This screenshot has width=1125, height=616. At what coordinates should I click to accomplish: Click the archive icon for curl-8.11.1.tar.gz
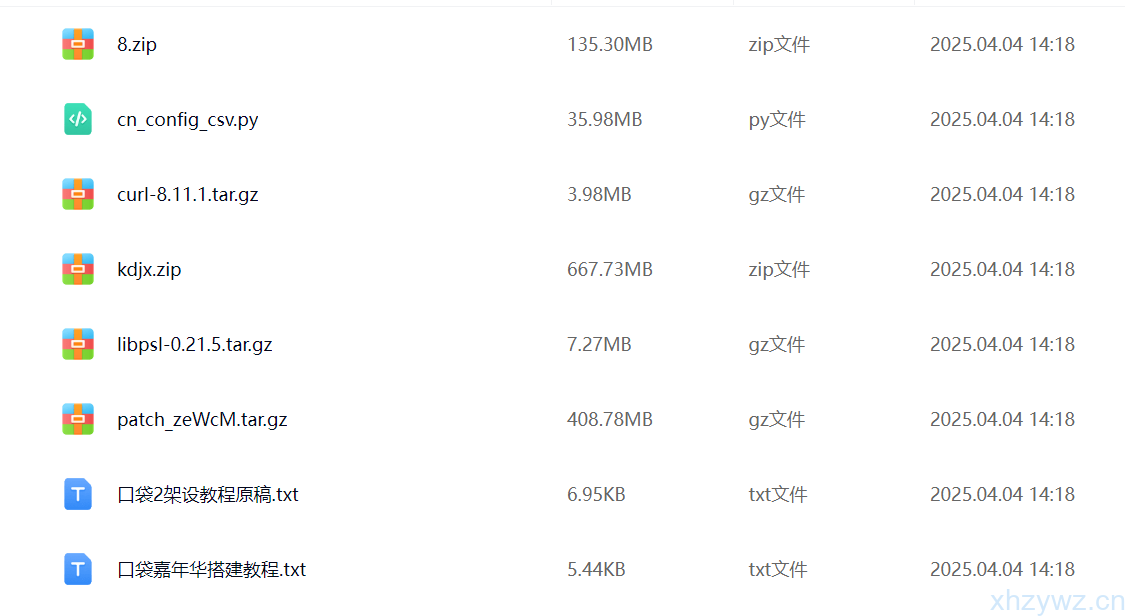(x=78, y=194)
